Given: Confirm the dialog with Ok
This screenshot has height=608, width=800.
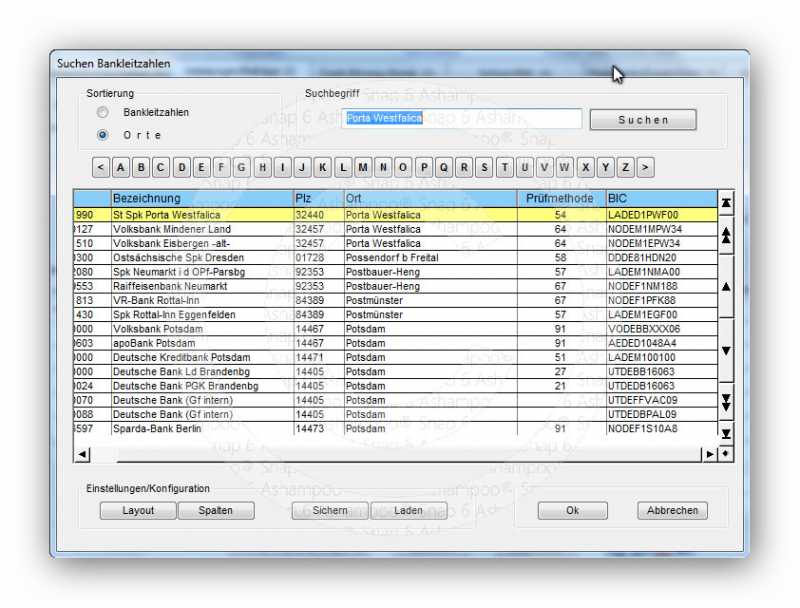Looking at the screenshot, I should click(572, 510).
